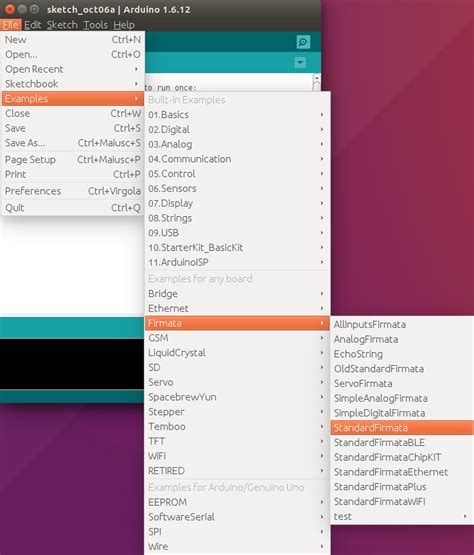Expand the LiquidCrystal library examples
The image size is (474, 555).
237,353
